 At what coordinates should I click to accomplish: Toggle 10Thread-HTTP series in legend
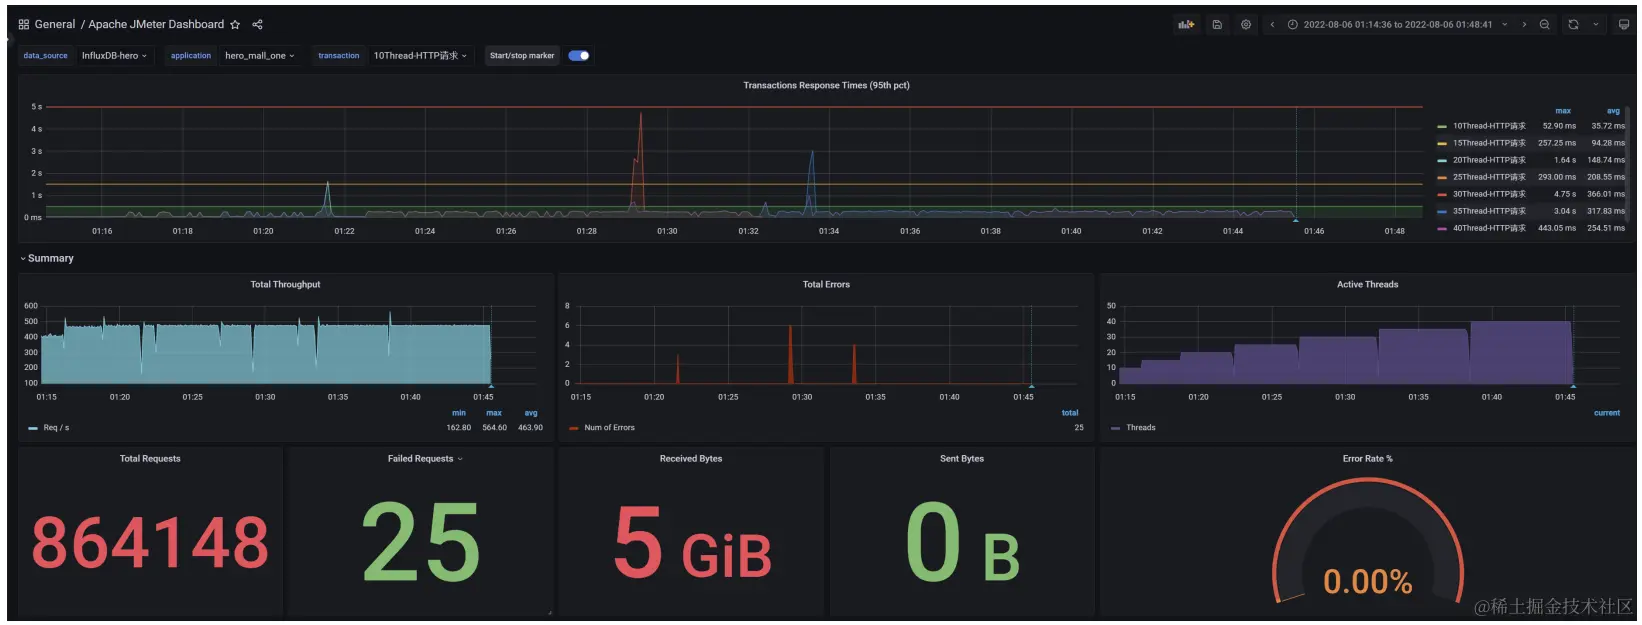[x=1489, y=126]
